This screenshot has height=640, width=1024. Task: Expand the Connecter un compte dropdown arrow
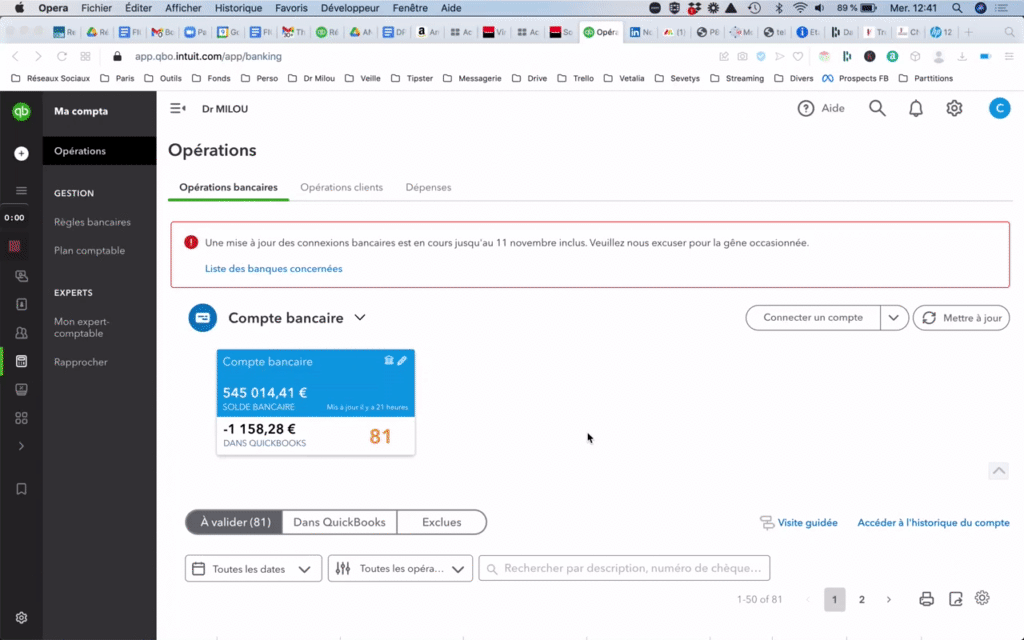(x=893, y=317)
